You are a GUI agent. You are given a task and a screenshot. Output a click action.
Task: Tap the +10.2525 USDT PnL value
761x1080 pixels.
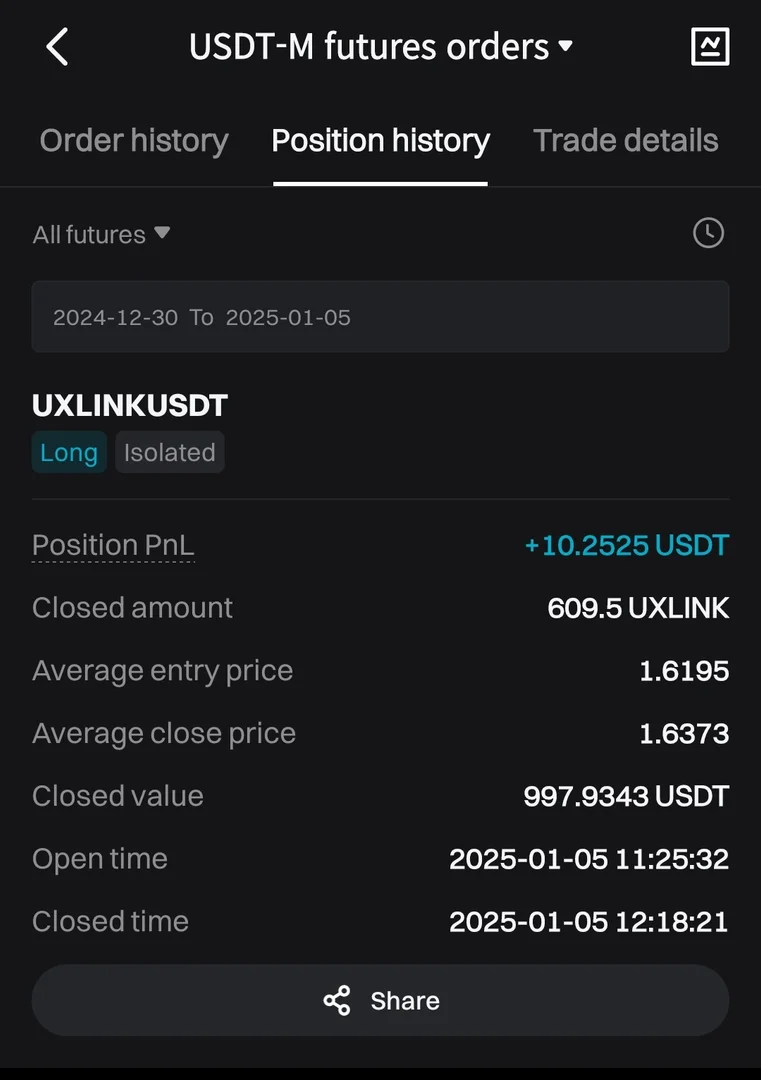(626, 545)
